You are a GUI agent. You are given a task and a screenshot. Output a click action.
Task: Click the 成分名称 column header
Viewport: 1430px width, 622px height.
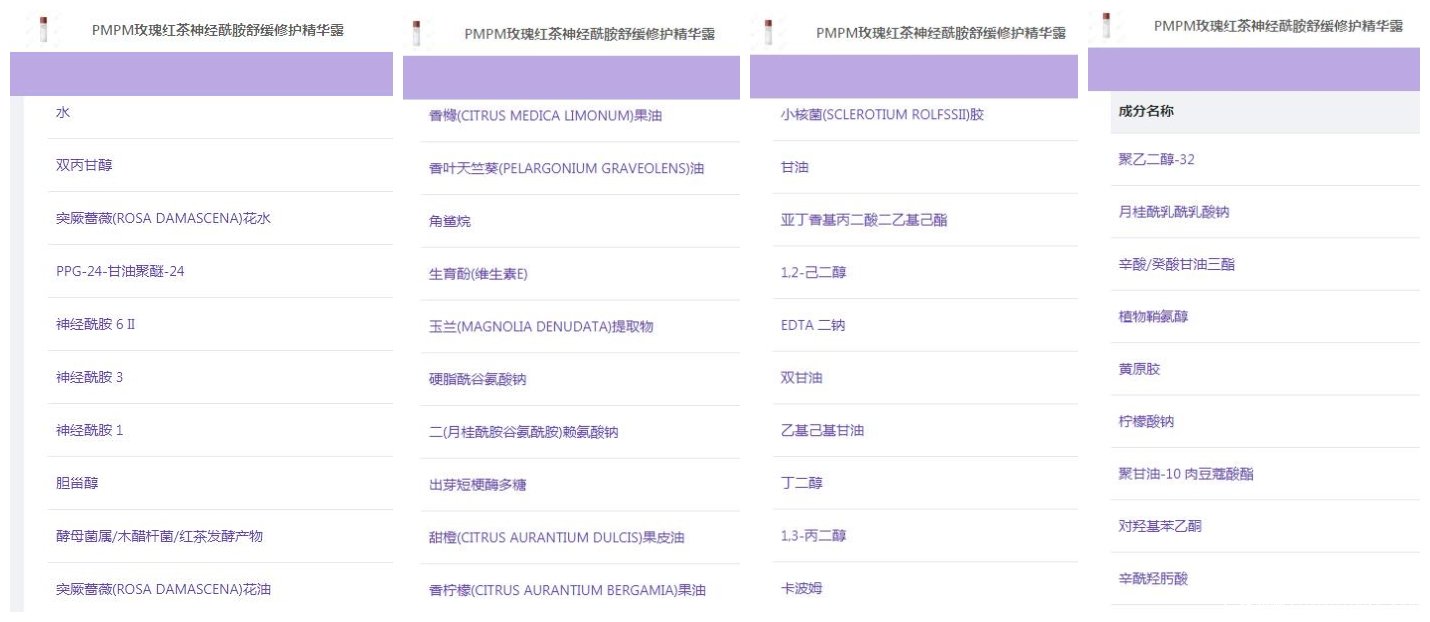pyautogui.click(x=1146, y=111)
